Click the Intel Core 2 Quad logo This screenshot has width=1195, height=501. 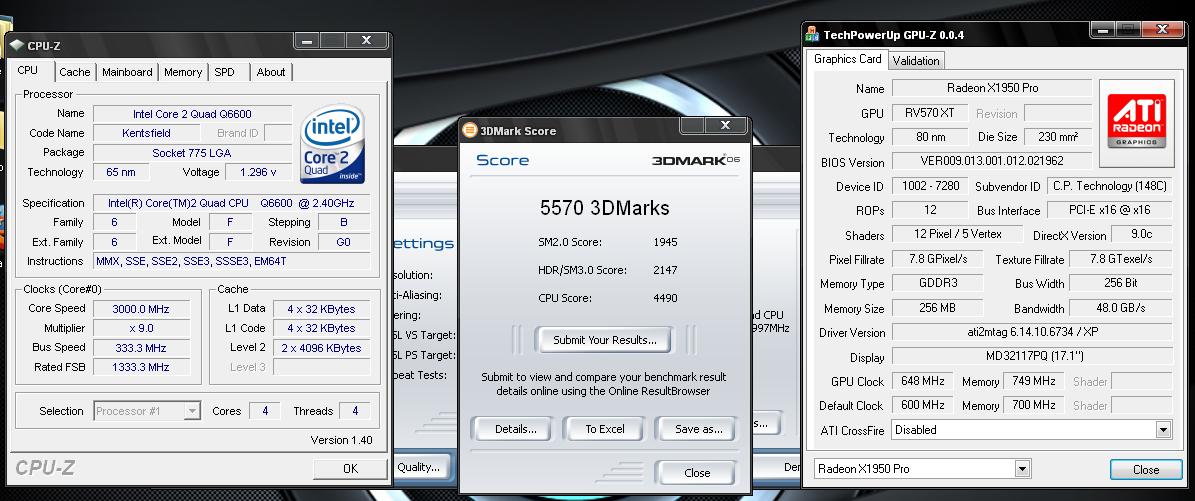333,144
